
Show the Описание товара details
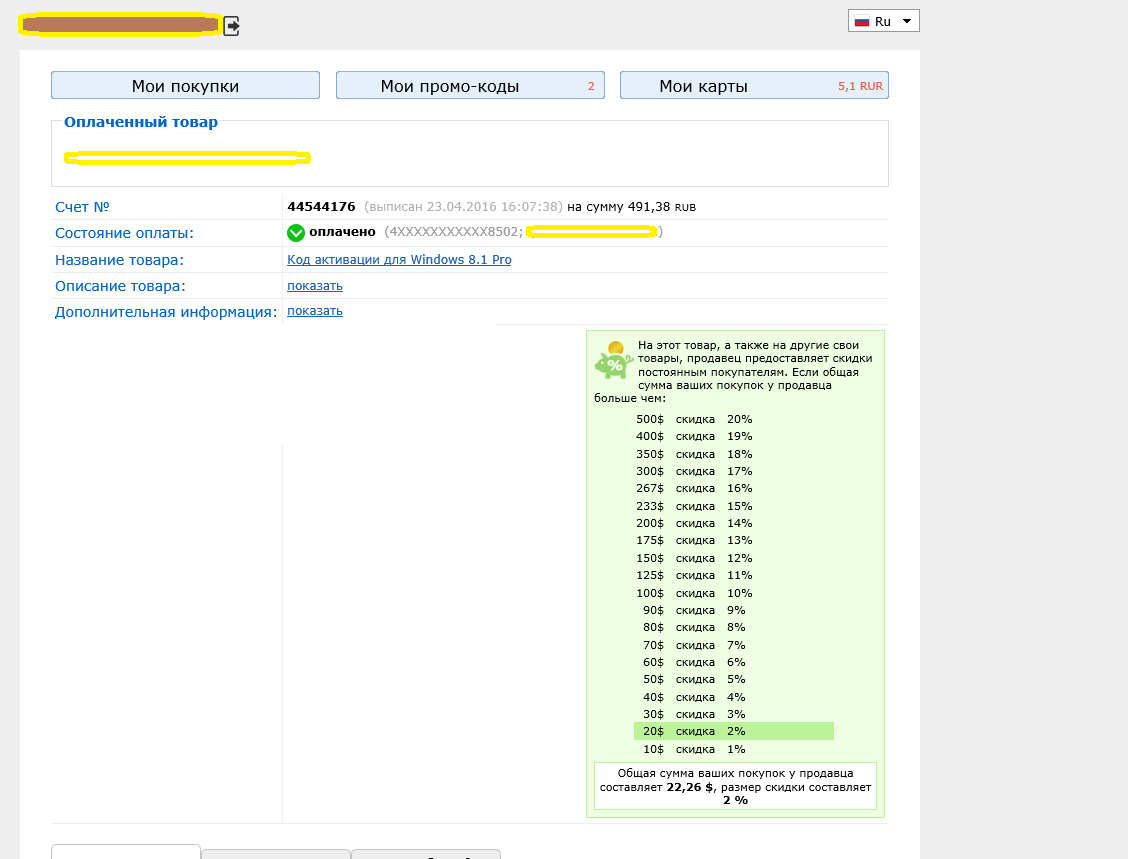[315, 286]
